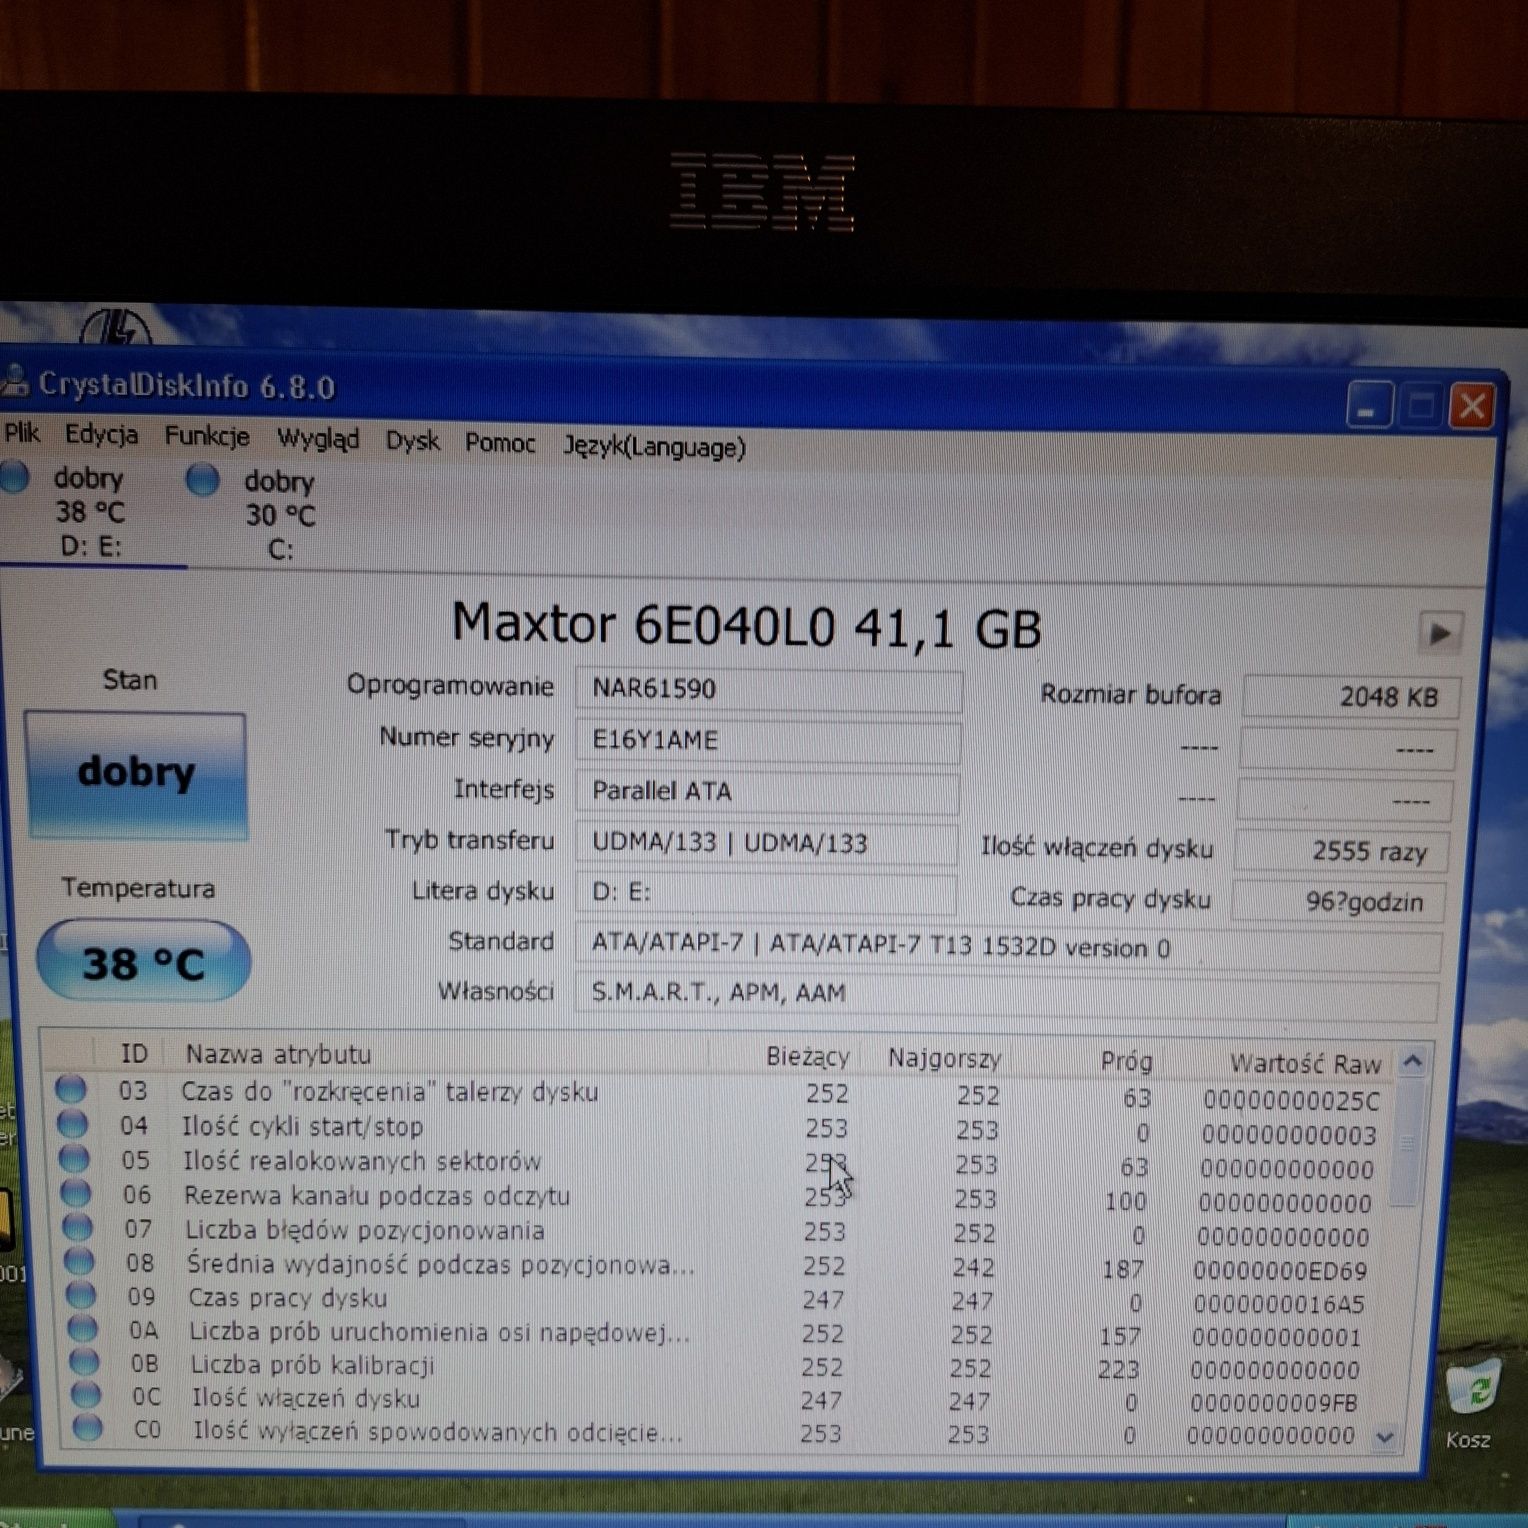Minimize the CrystalDiskInfo window
The width and height of the screenshot is (1528, 1528).
tap(1367, 405)
